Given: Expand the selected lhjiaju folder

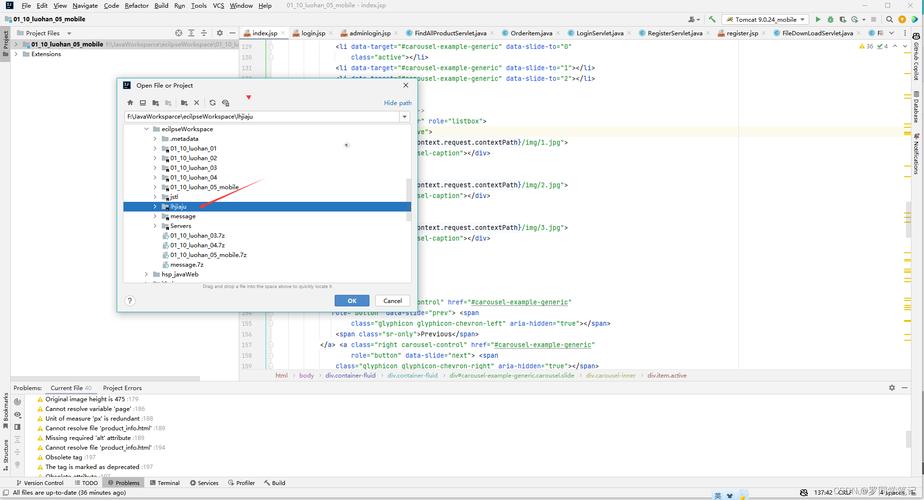Looking at the screenshot, I should [155, 206].
